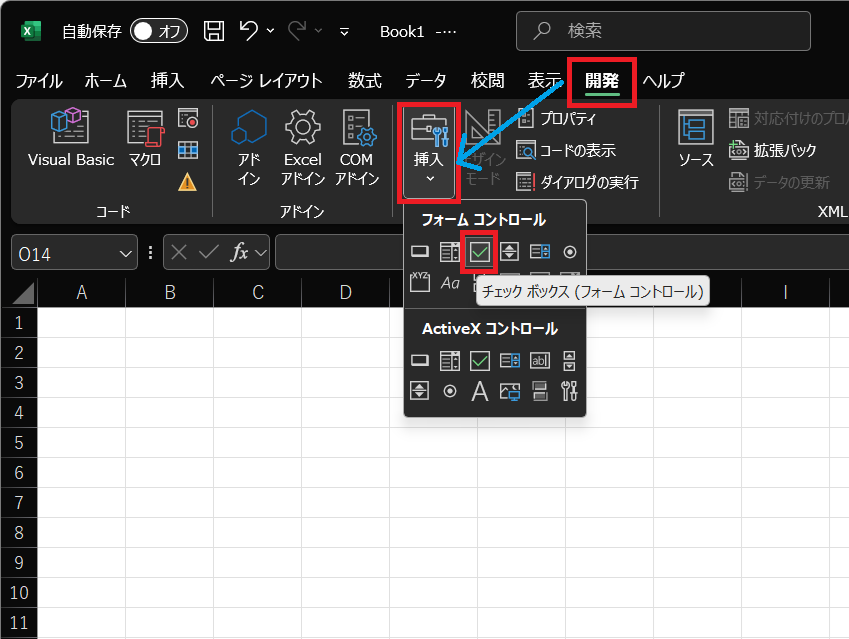Switch to the 数式 tab

(x=364, y=81)
